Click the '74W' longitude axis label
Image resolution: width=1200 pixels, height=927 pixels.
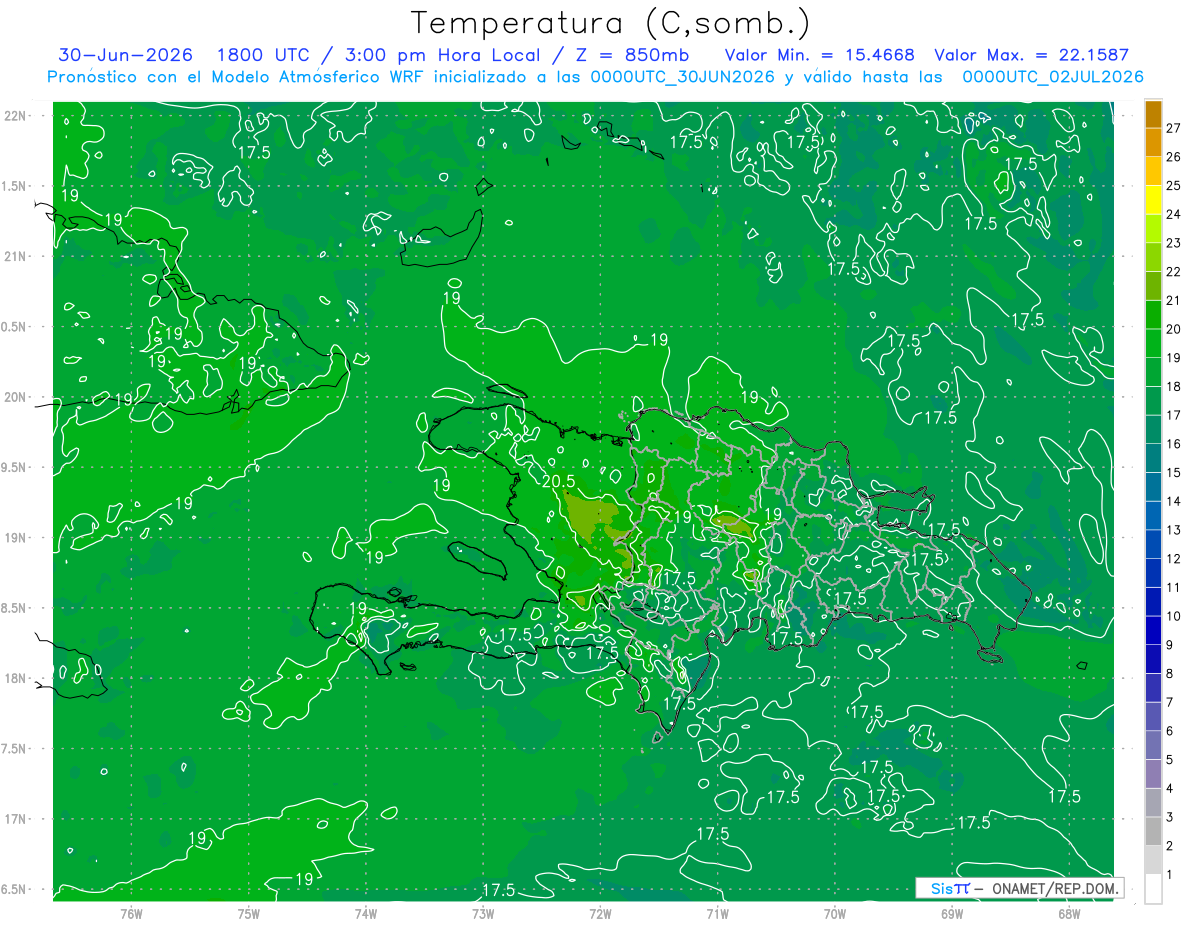(x=366, y=914)
